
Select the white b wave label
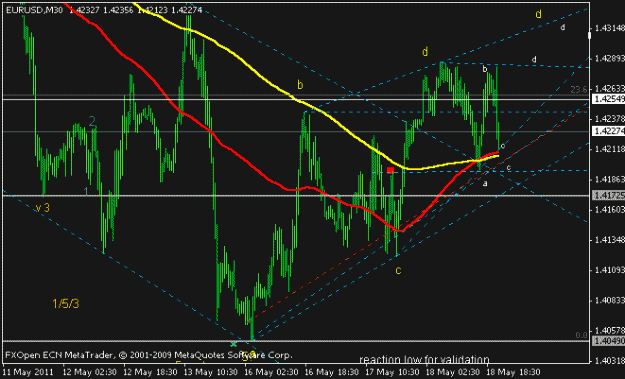[485, 69]
